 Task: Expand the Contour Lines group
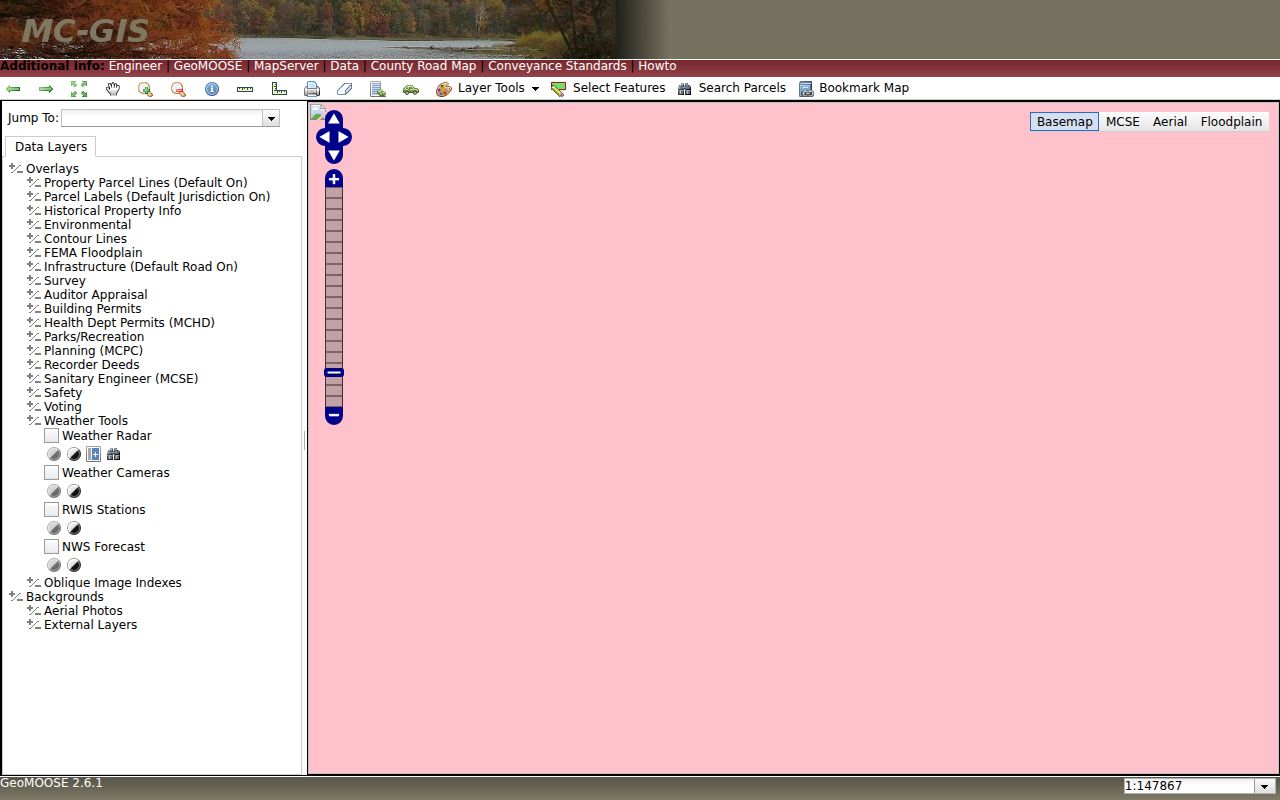(x=34, y=239)
